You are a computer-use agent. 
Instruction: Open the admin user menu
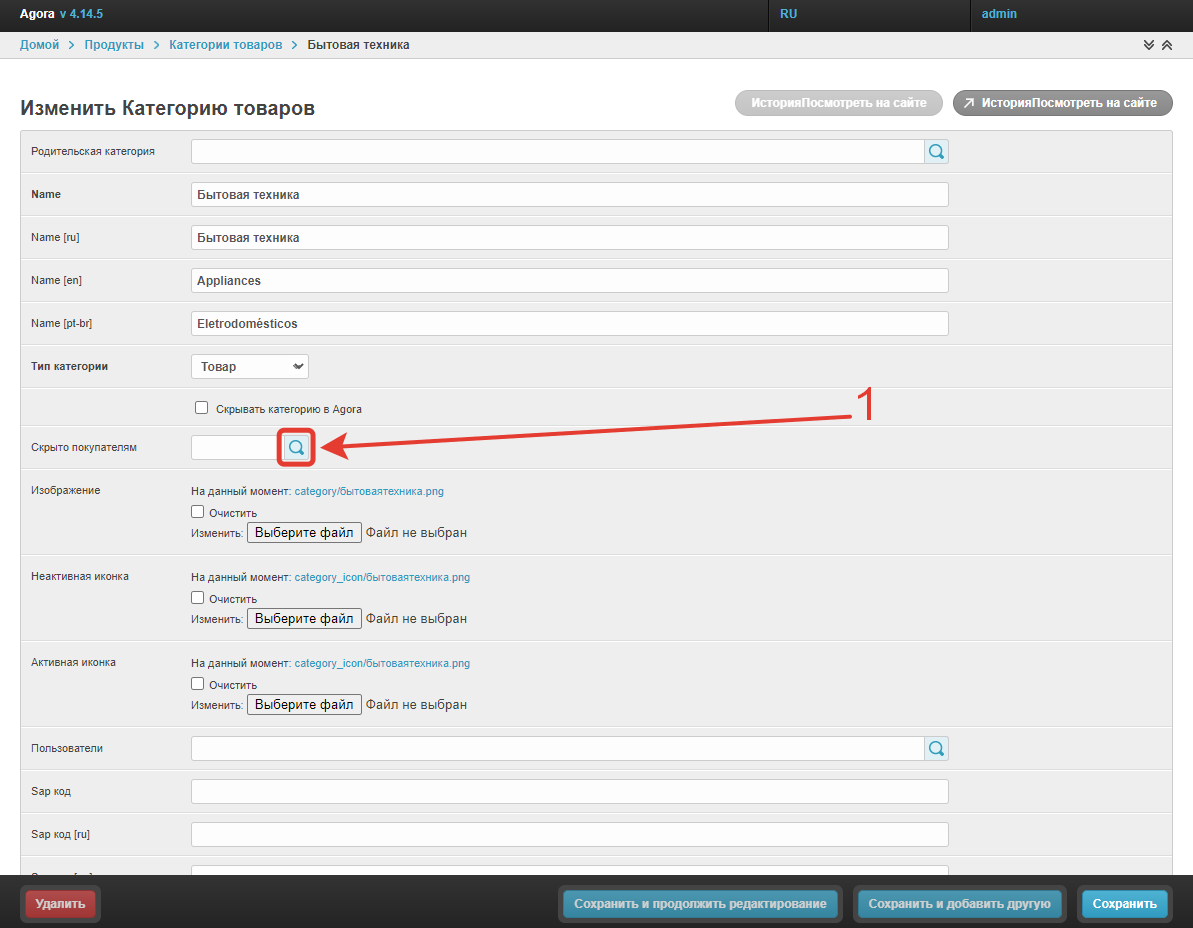[999, 15]
